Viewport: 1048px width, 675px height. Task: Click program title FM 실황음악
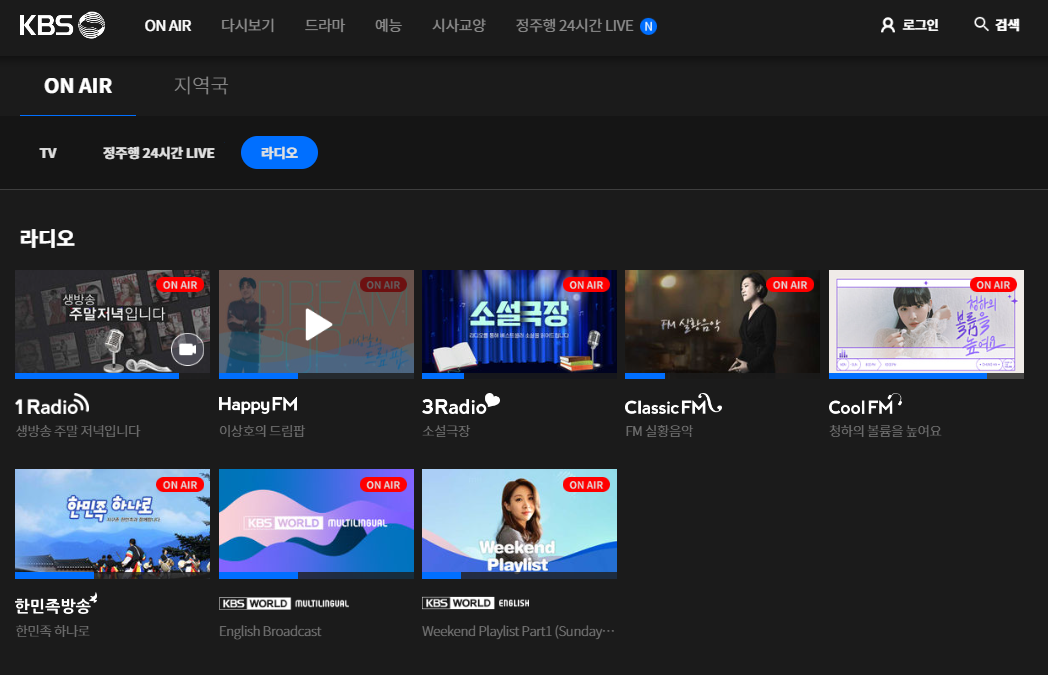click(x=658, y=431)
